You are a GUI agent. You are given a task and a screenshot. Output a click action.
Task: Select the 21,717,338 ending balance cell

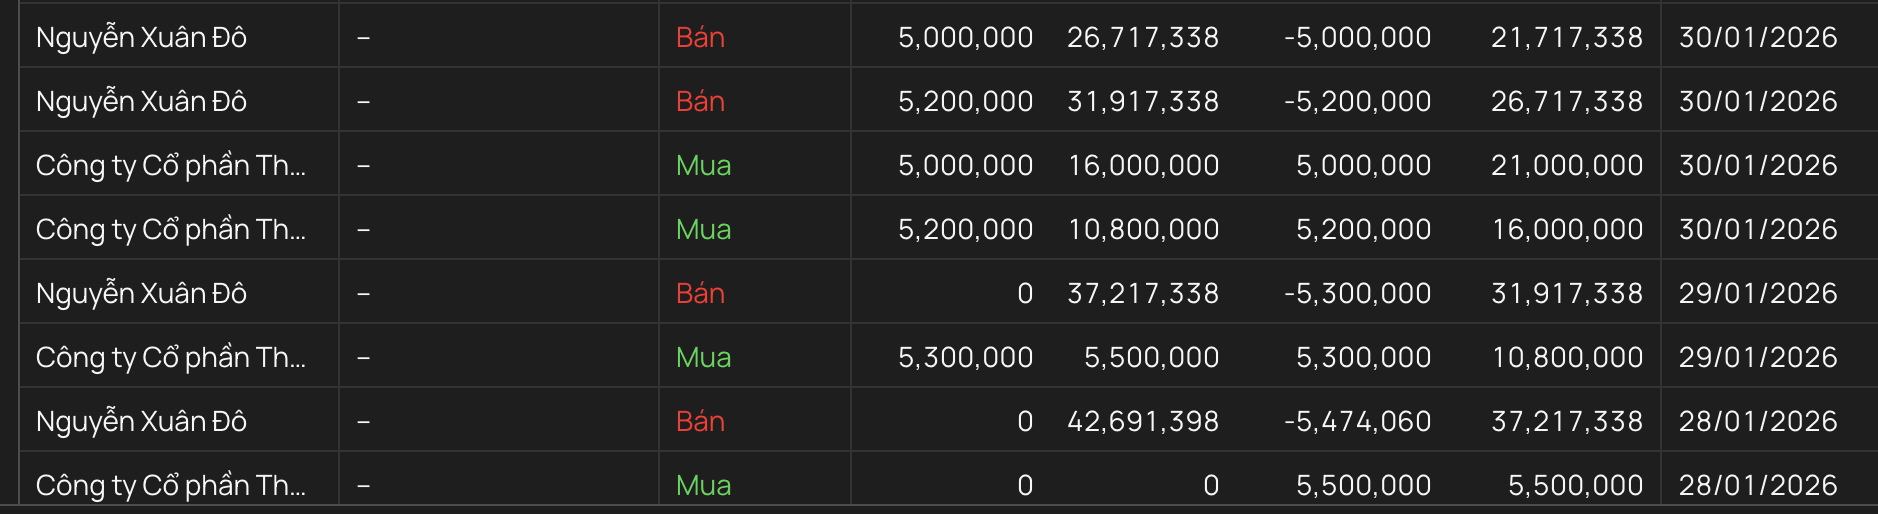point(1566,37)
